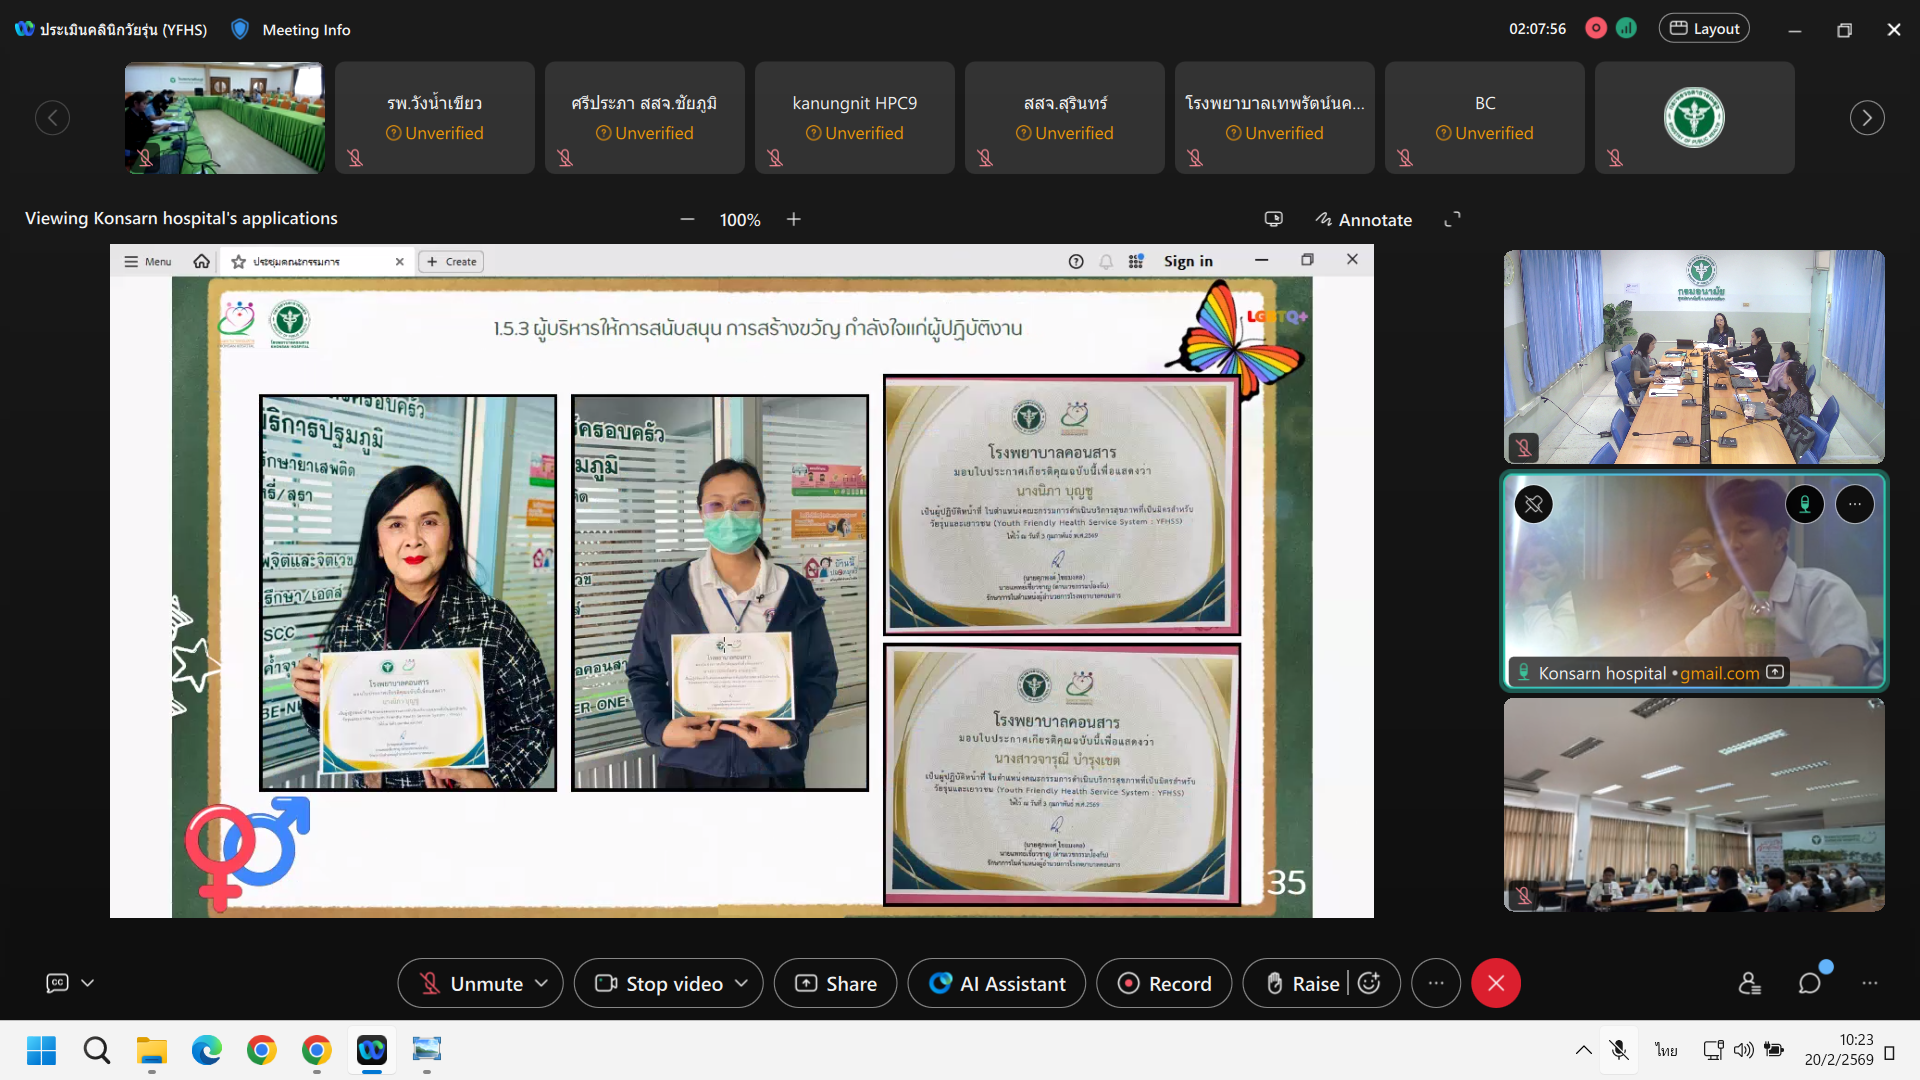
Task: Toggle the Record button
Action: 1164,984
